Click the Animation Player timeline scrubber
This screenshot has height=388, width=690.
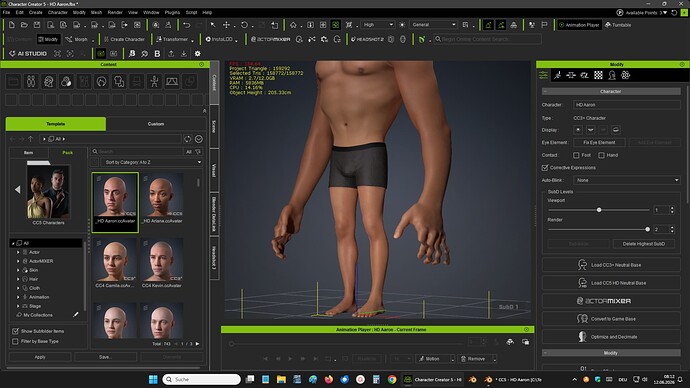[231, 344]
